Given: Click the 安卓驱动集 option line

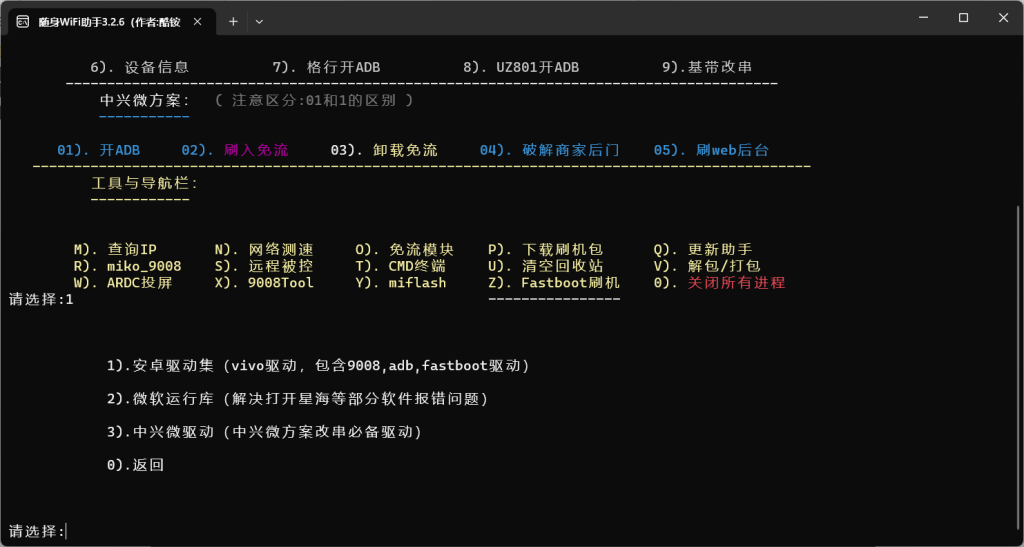Looking at the screenshot, I should tap(318, 366).
